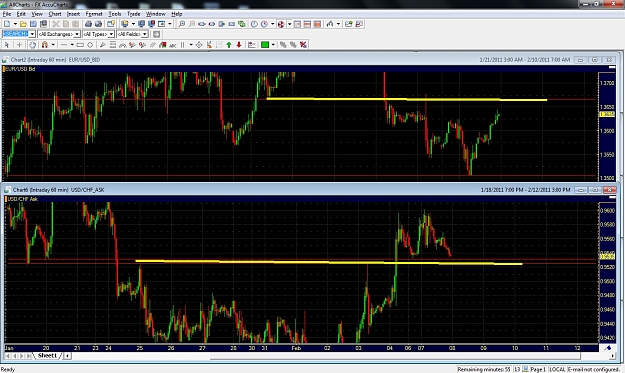Select the Sheet1 tab
625x373 pixels.
[x=47, y=355]
